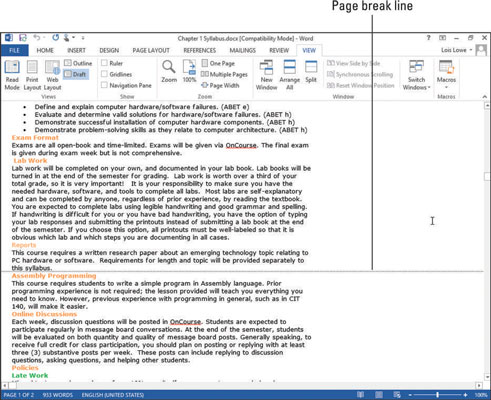Click the 100% zoom level in status bar

coord(480,395)
